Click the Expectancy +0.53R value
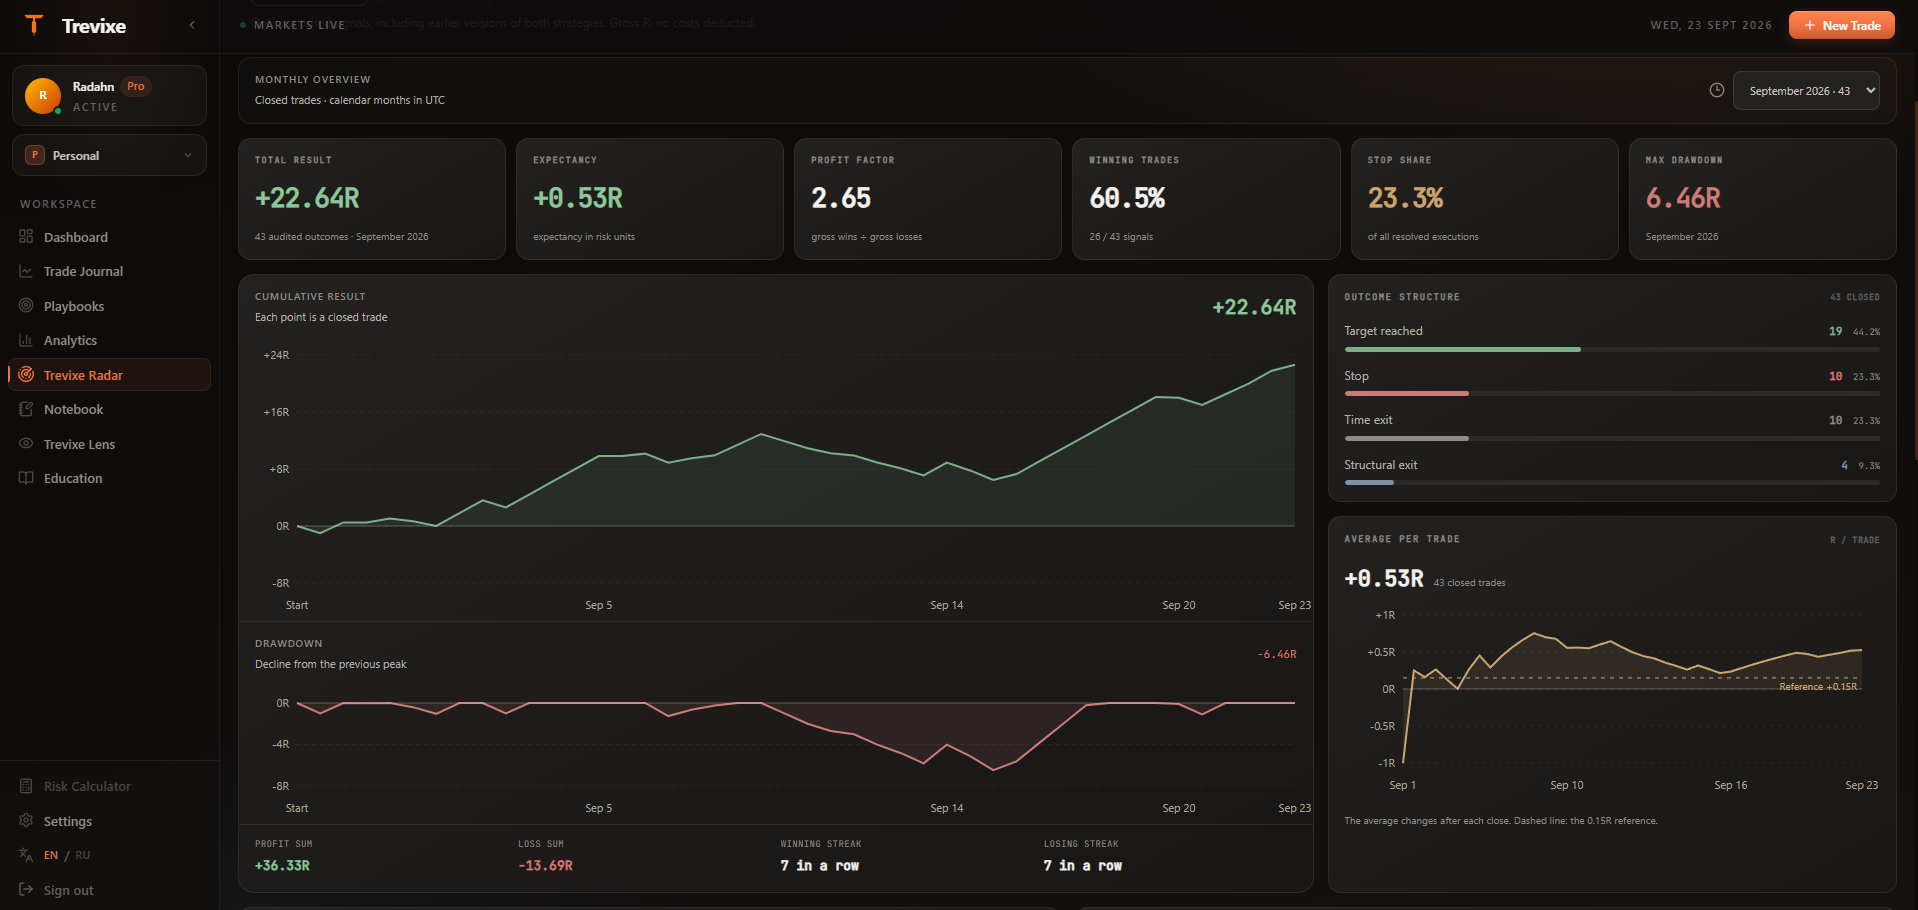 coord(578,198)
